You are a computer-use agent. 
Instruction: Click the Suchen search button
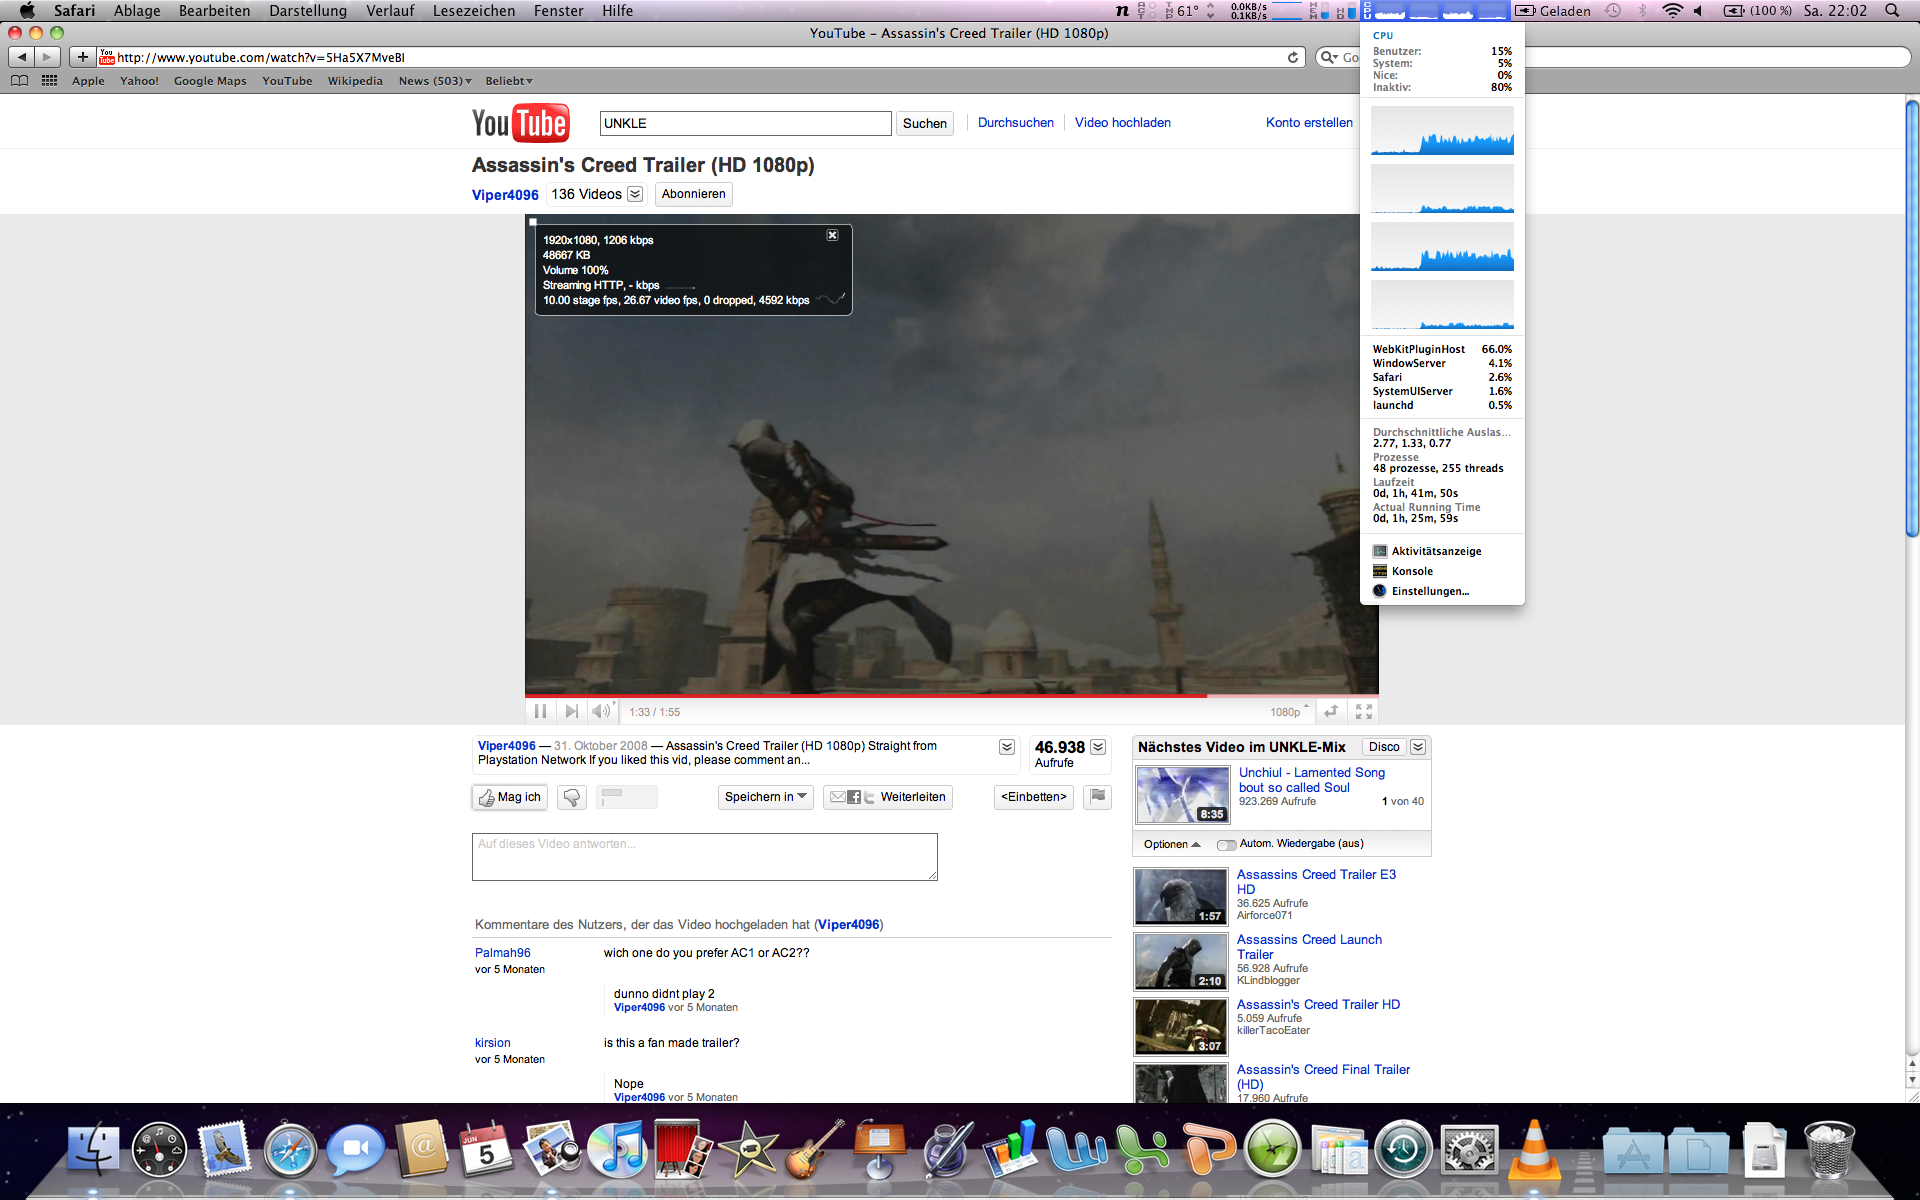tap(925, 123)
